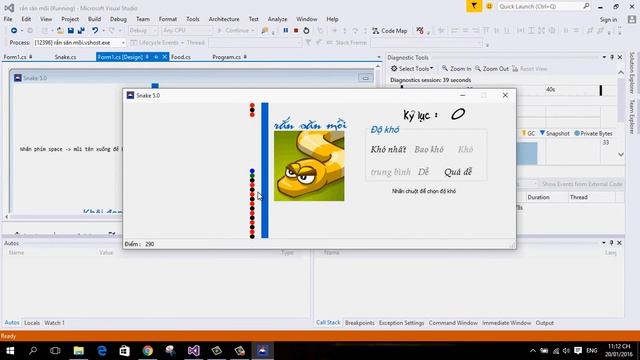Switch to the Output tab
This screenshot has height=360, width=640.
(544, 323)
